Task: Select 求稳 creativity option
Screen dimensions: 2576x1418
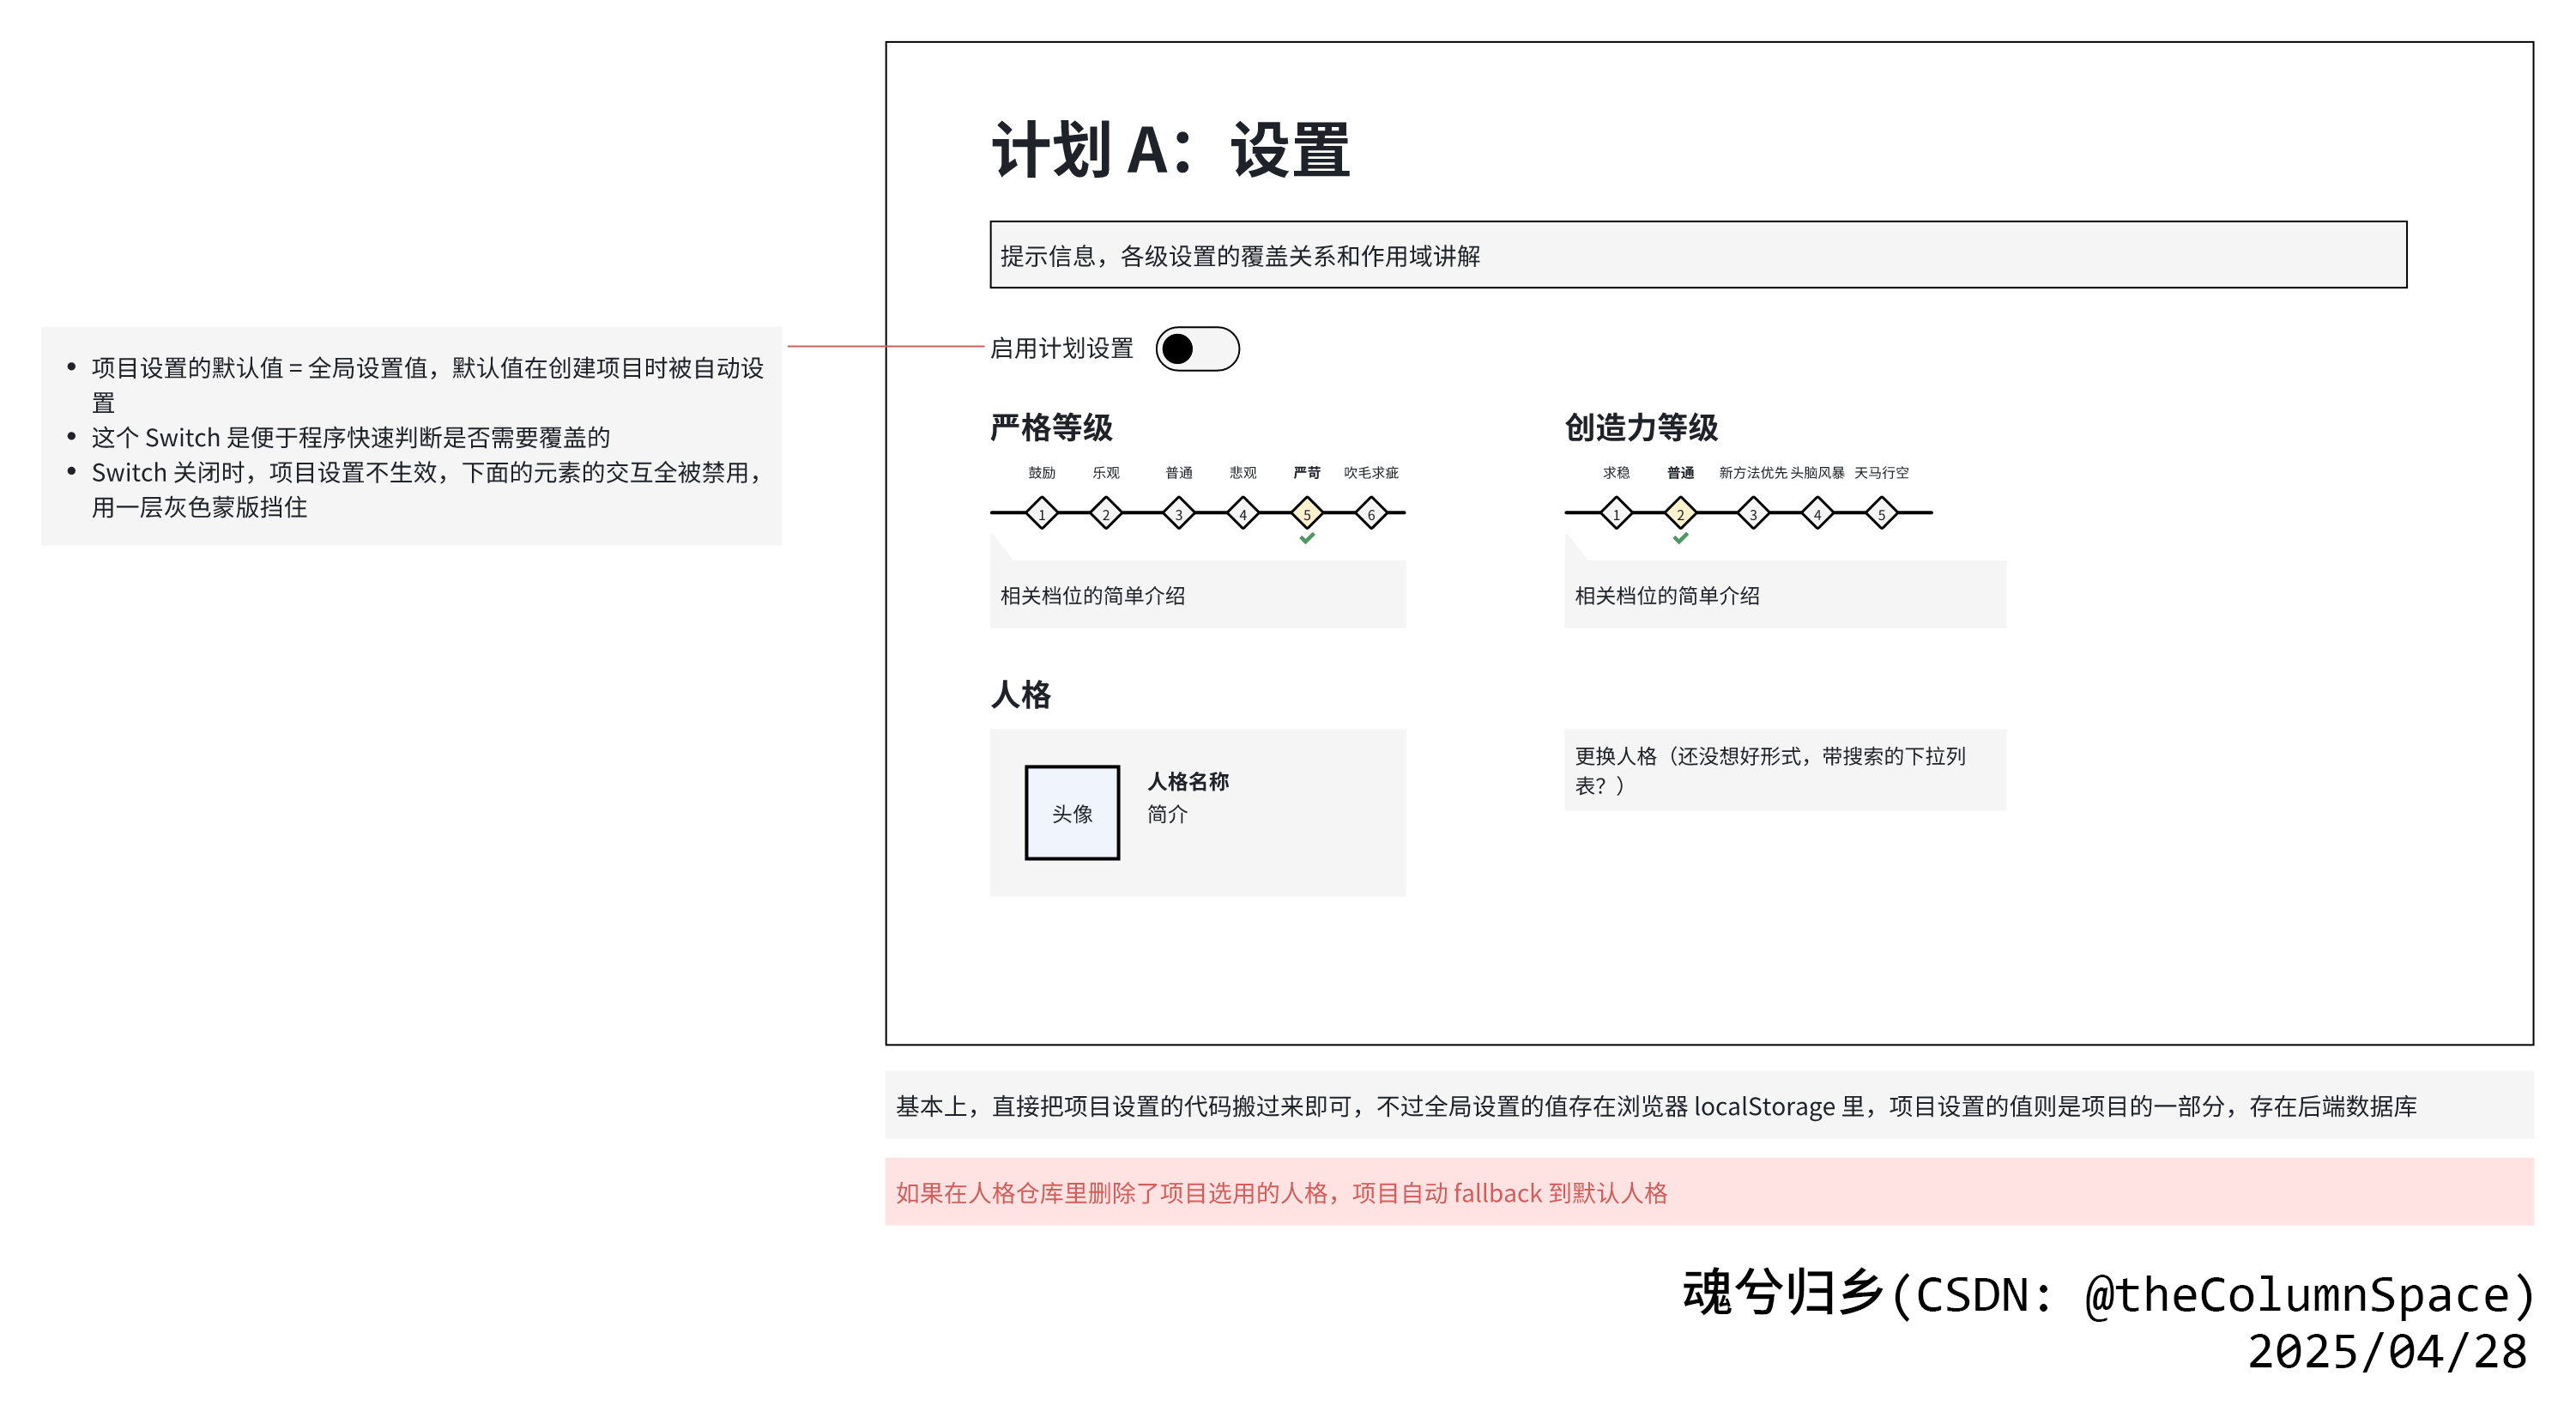Action: pos(1617,514)
